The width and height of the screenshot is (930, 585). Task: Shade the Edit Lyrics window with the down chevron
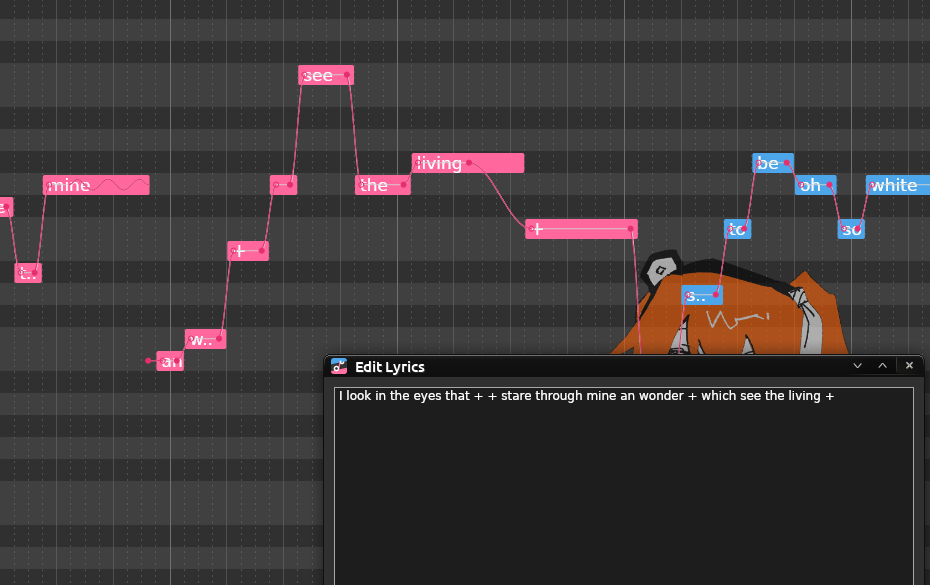[x=857, y=366]
